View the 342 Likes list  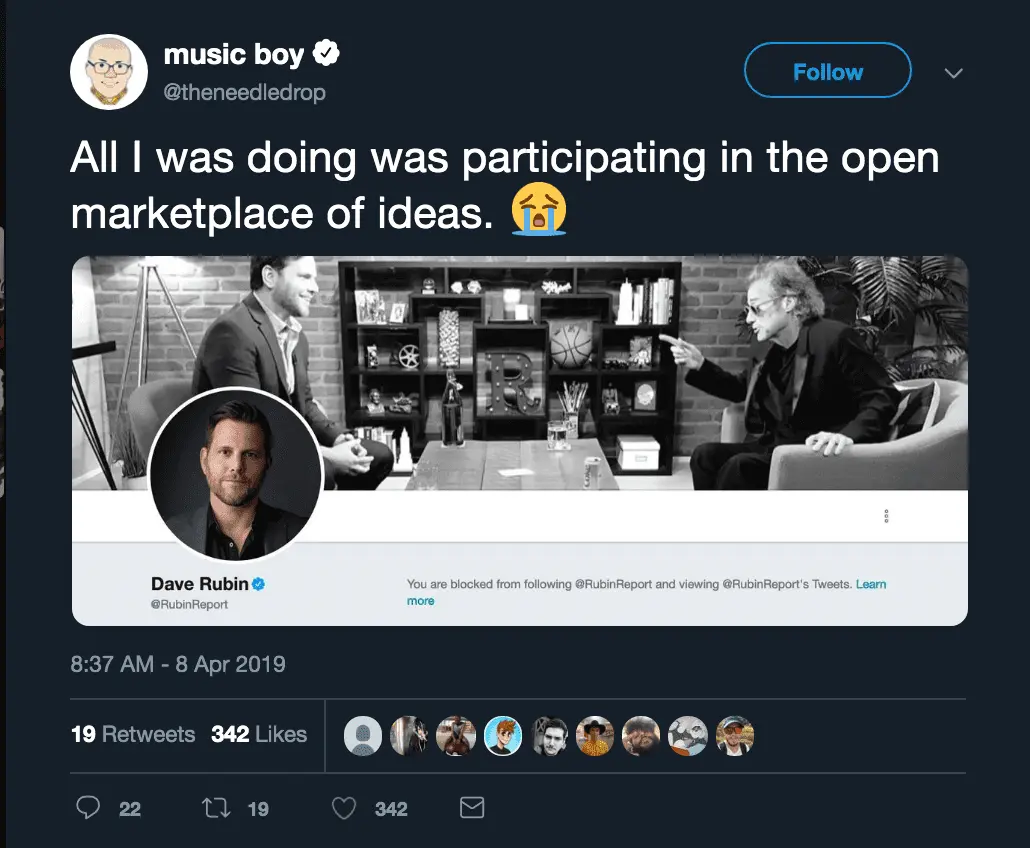259,734
